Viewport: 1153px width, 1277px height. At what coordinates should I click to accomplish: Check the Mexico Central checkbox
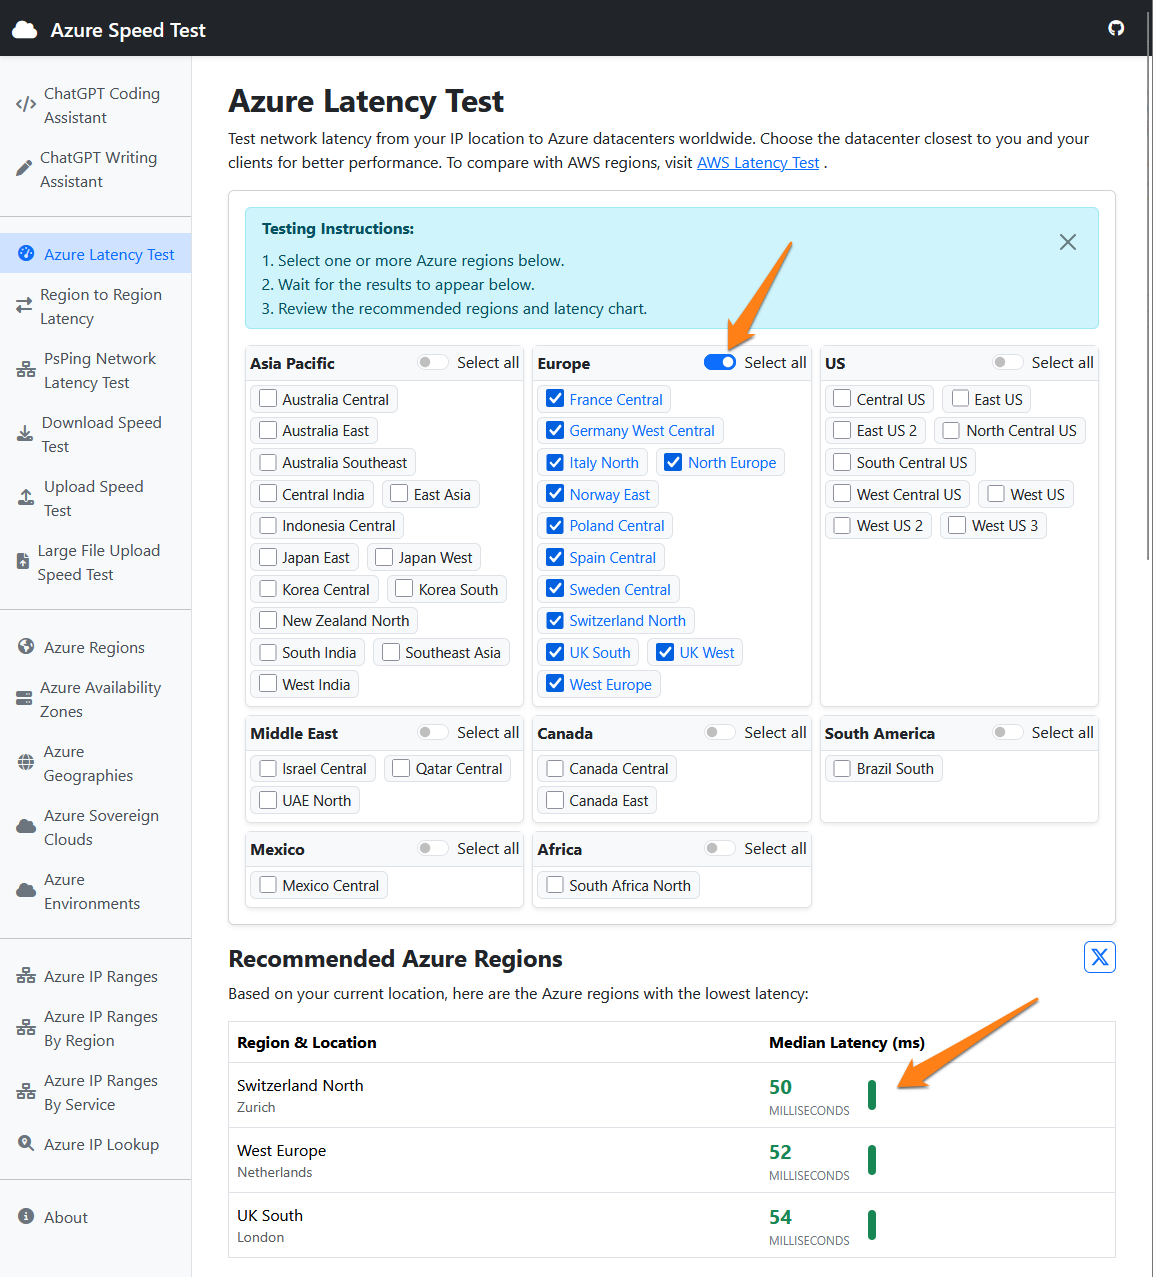tap(268, 885)
